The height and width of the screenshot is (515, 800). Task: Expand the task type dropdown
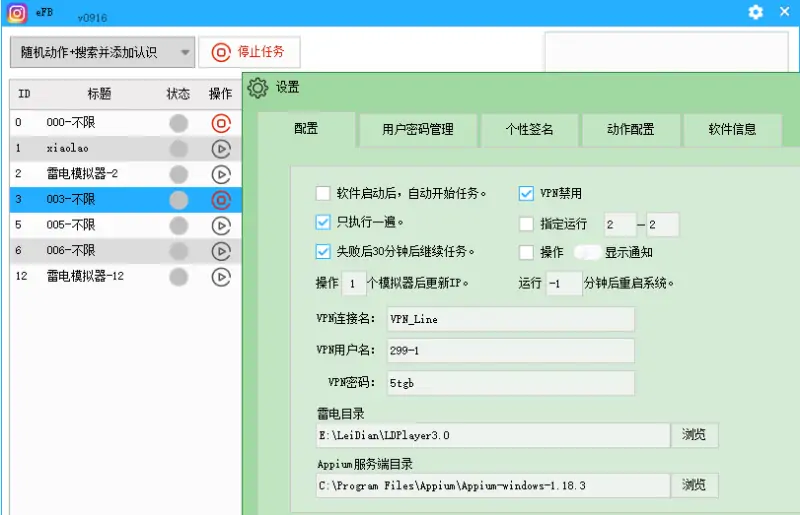[185, 52]
